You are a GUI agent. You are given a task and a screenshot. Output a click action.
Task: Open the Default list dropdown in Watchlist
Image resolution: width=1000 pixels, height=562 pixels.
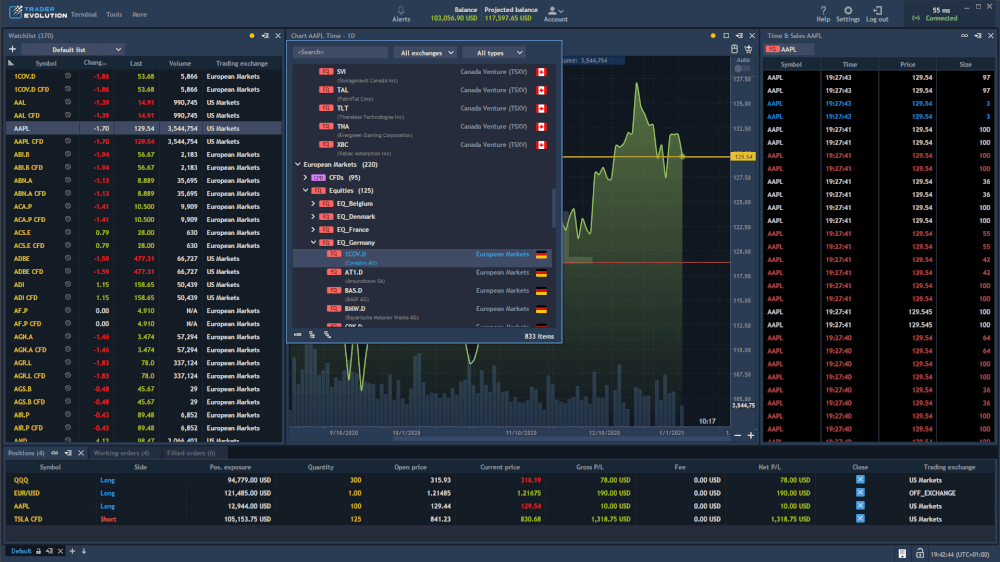point(73,49)
